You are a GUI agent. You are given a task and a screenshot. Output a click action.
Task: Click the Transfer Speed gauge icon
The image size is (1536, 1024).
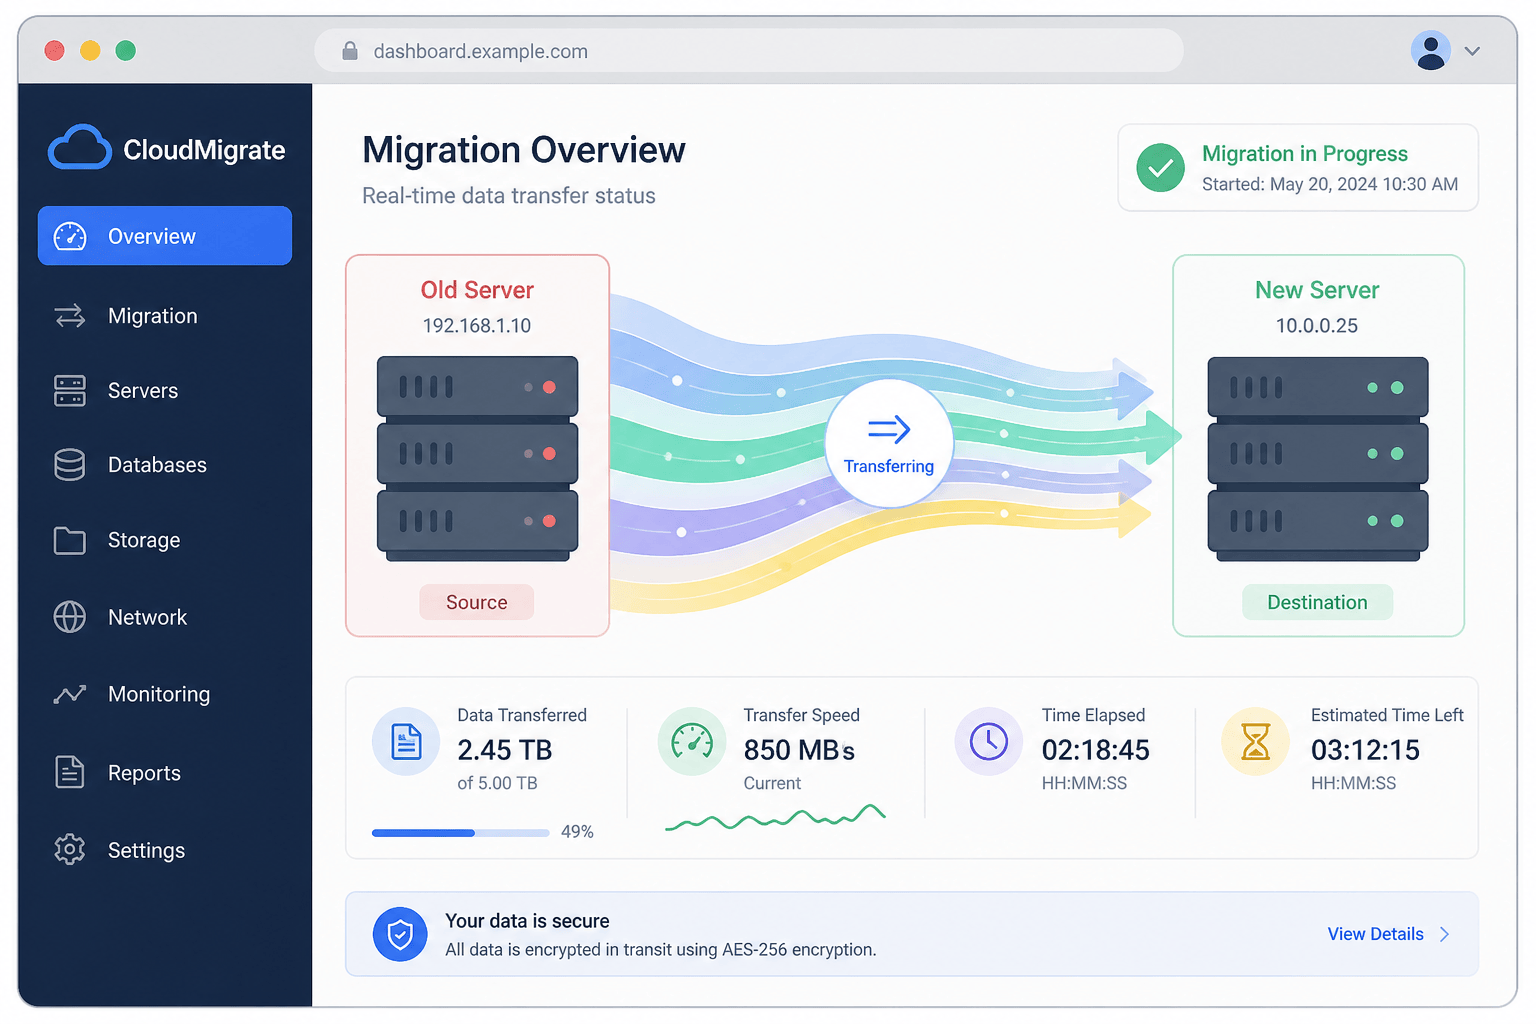pyautogui.click(x=692, y=741)
